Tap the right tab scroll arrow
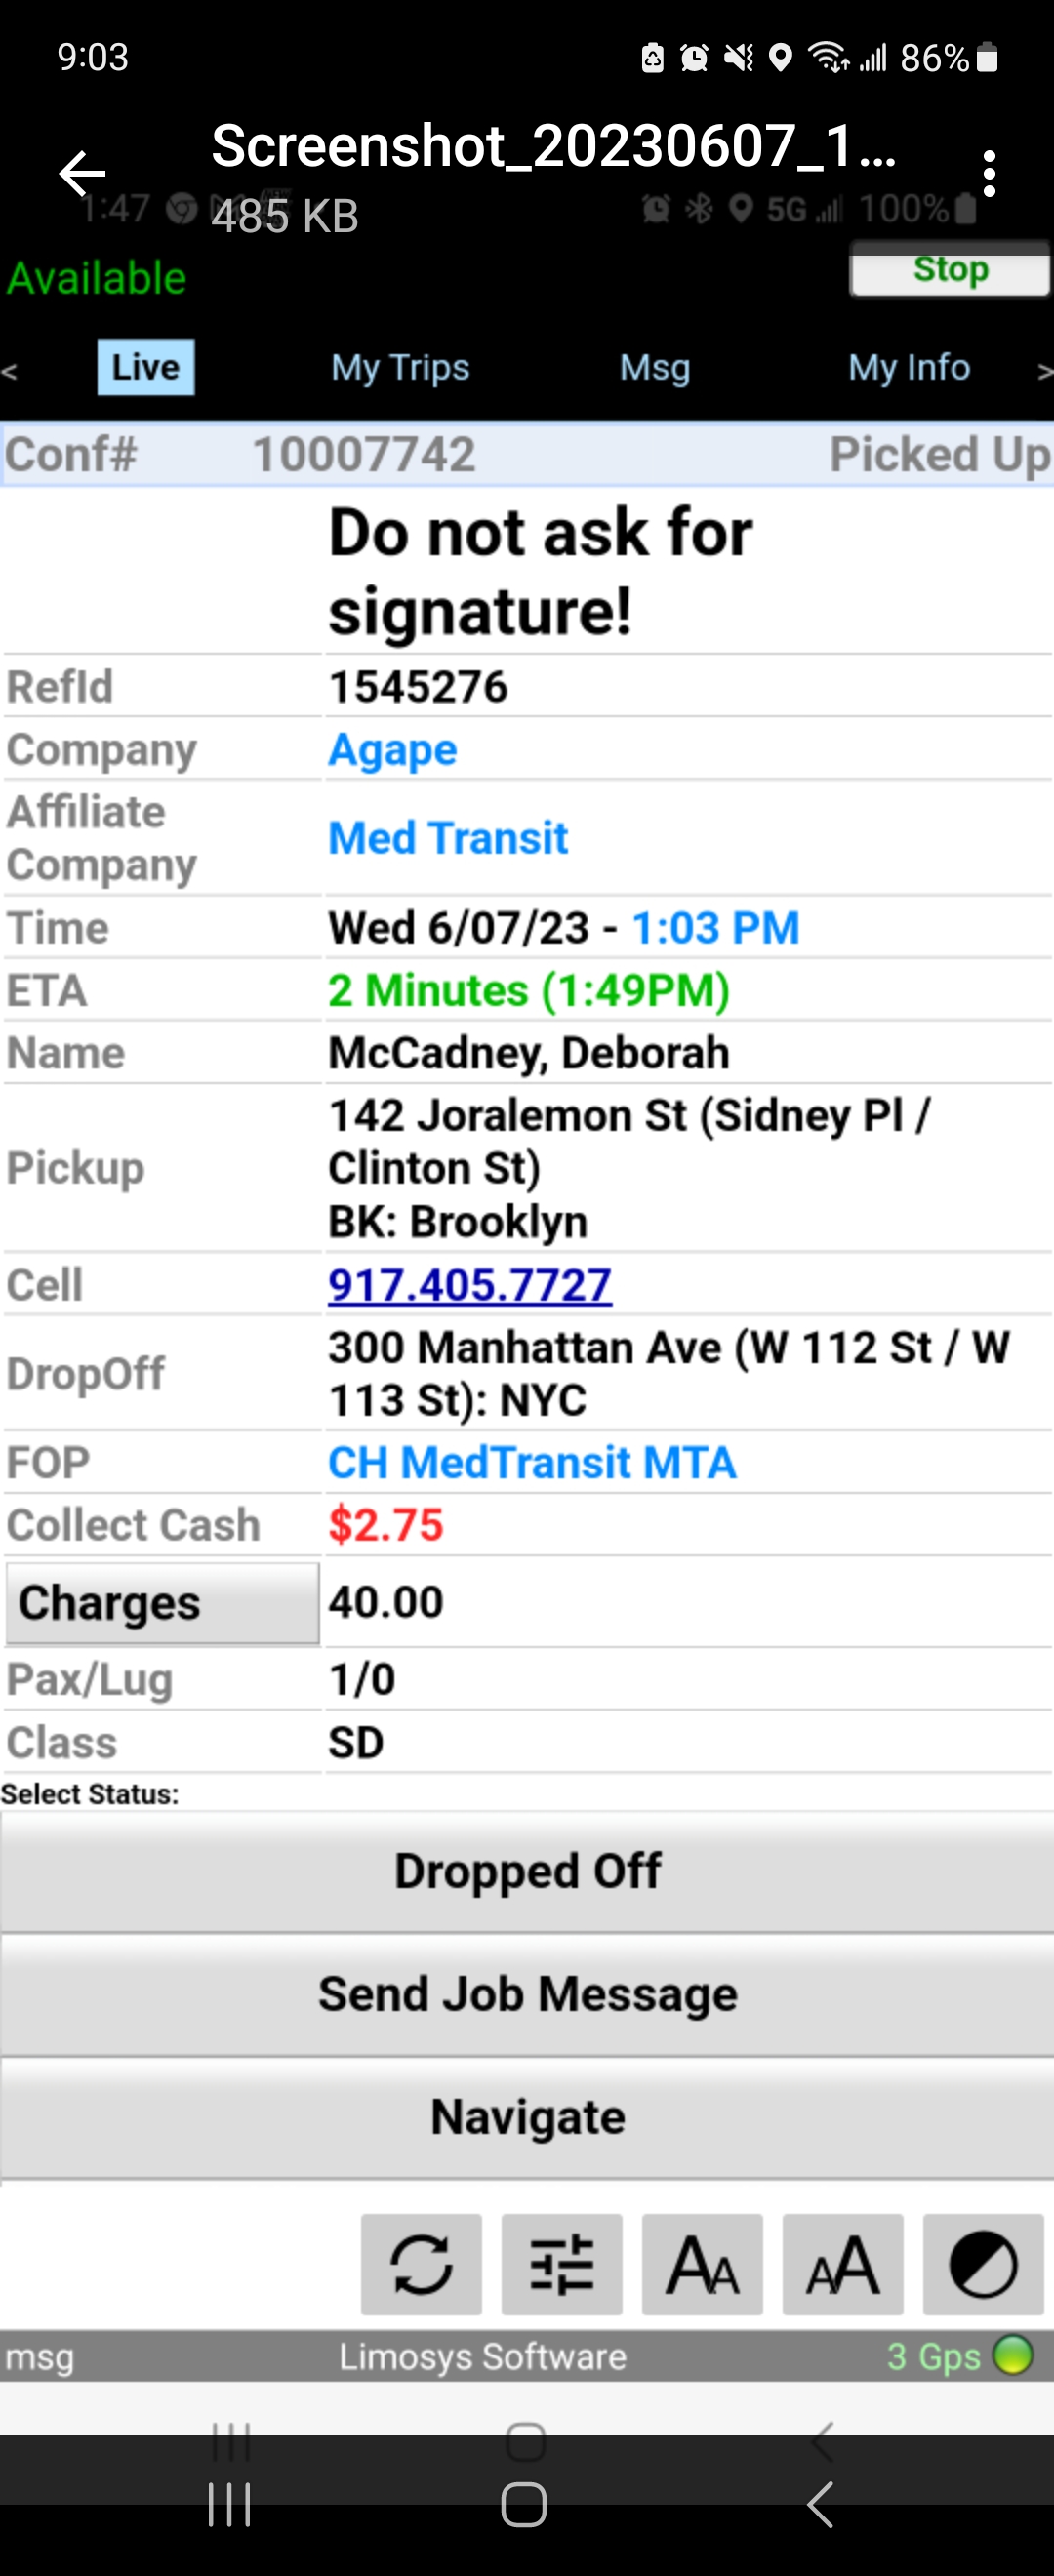 (x=1044, y=371)
